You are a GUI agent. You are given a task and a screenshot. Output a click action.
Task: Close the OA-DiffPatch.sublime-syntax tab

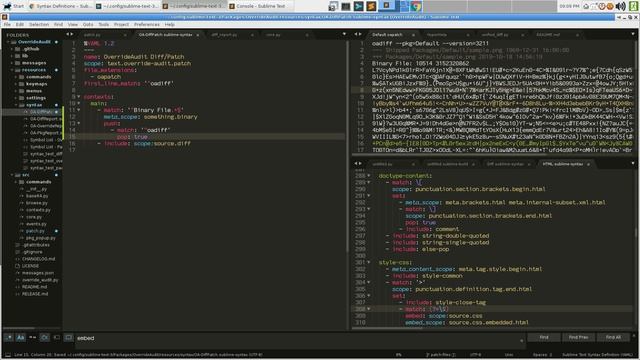click(x=198, y=36)
